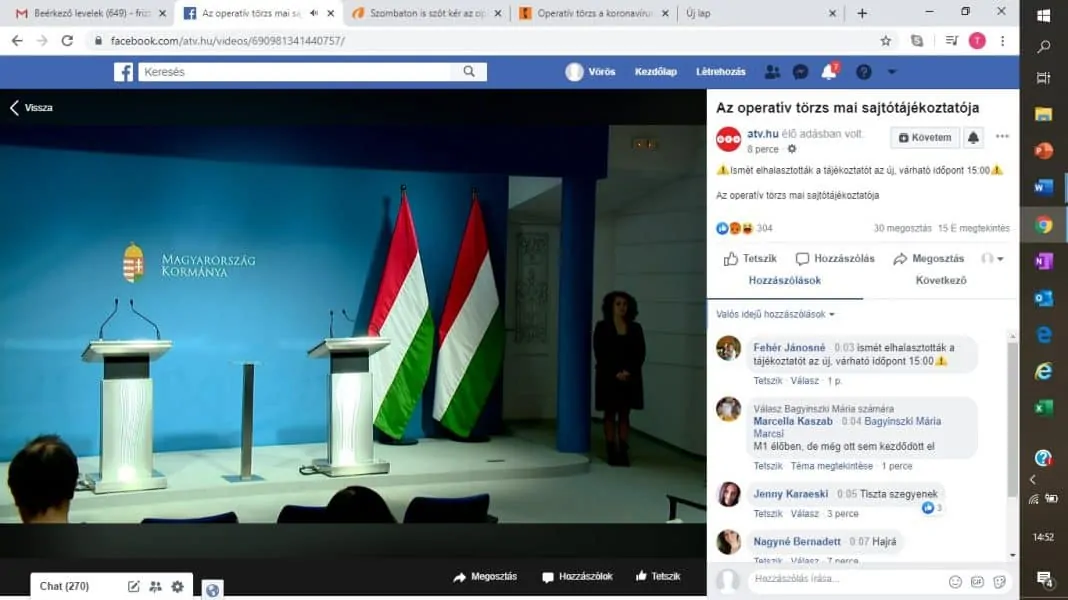
Task: Open three-dot options menu of the post
Action: click(x=1002, y=138)
